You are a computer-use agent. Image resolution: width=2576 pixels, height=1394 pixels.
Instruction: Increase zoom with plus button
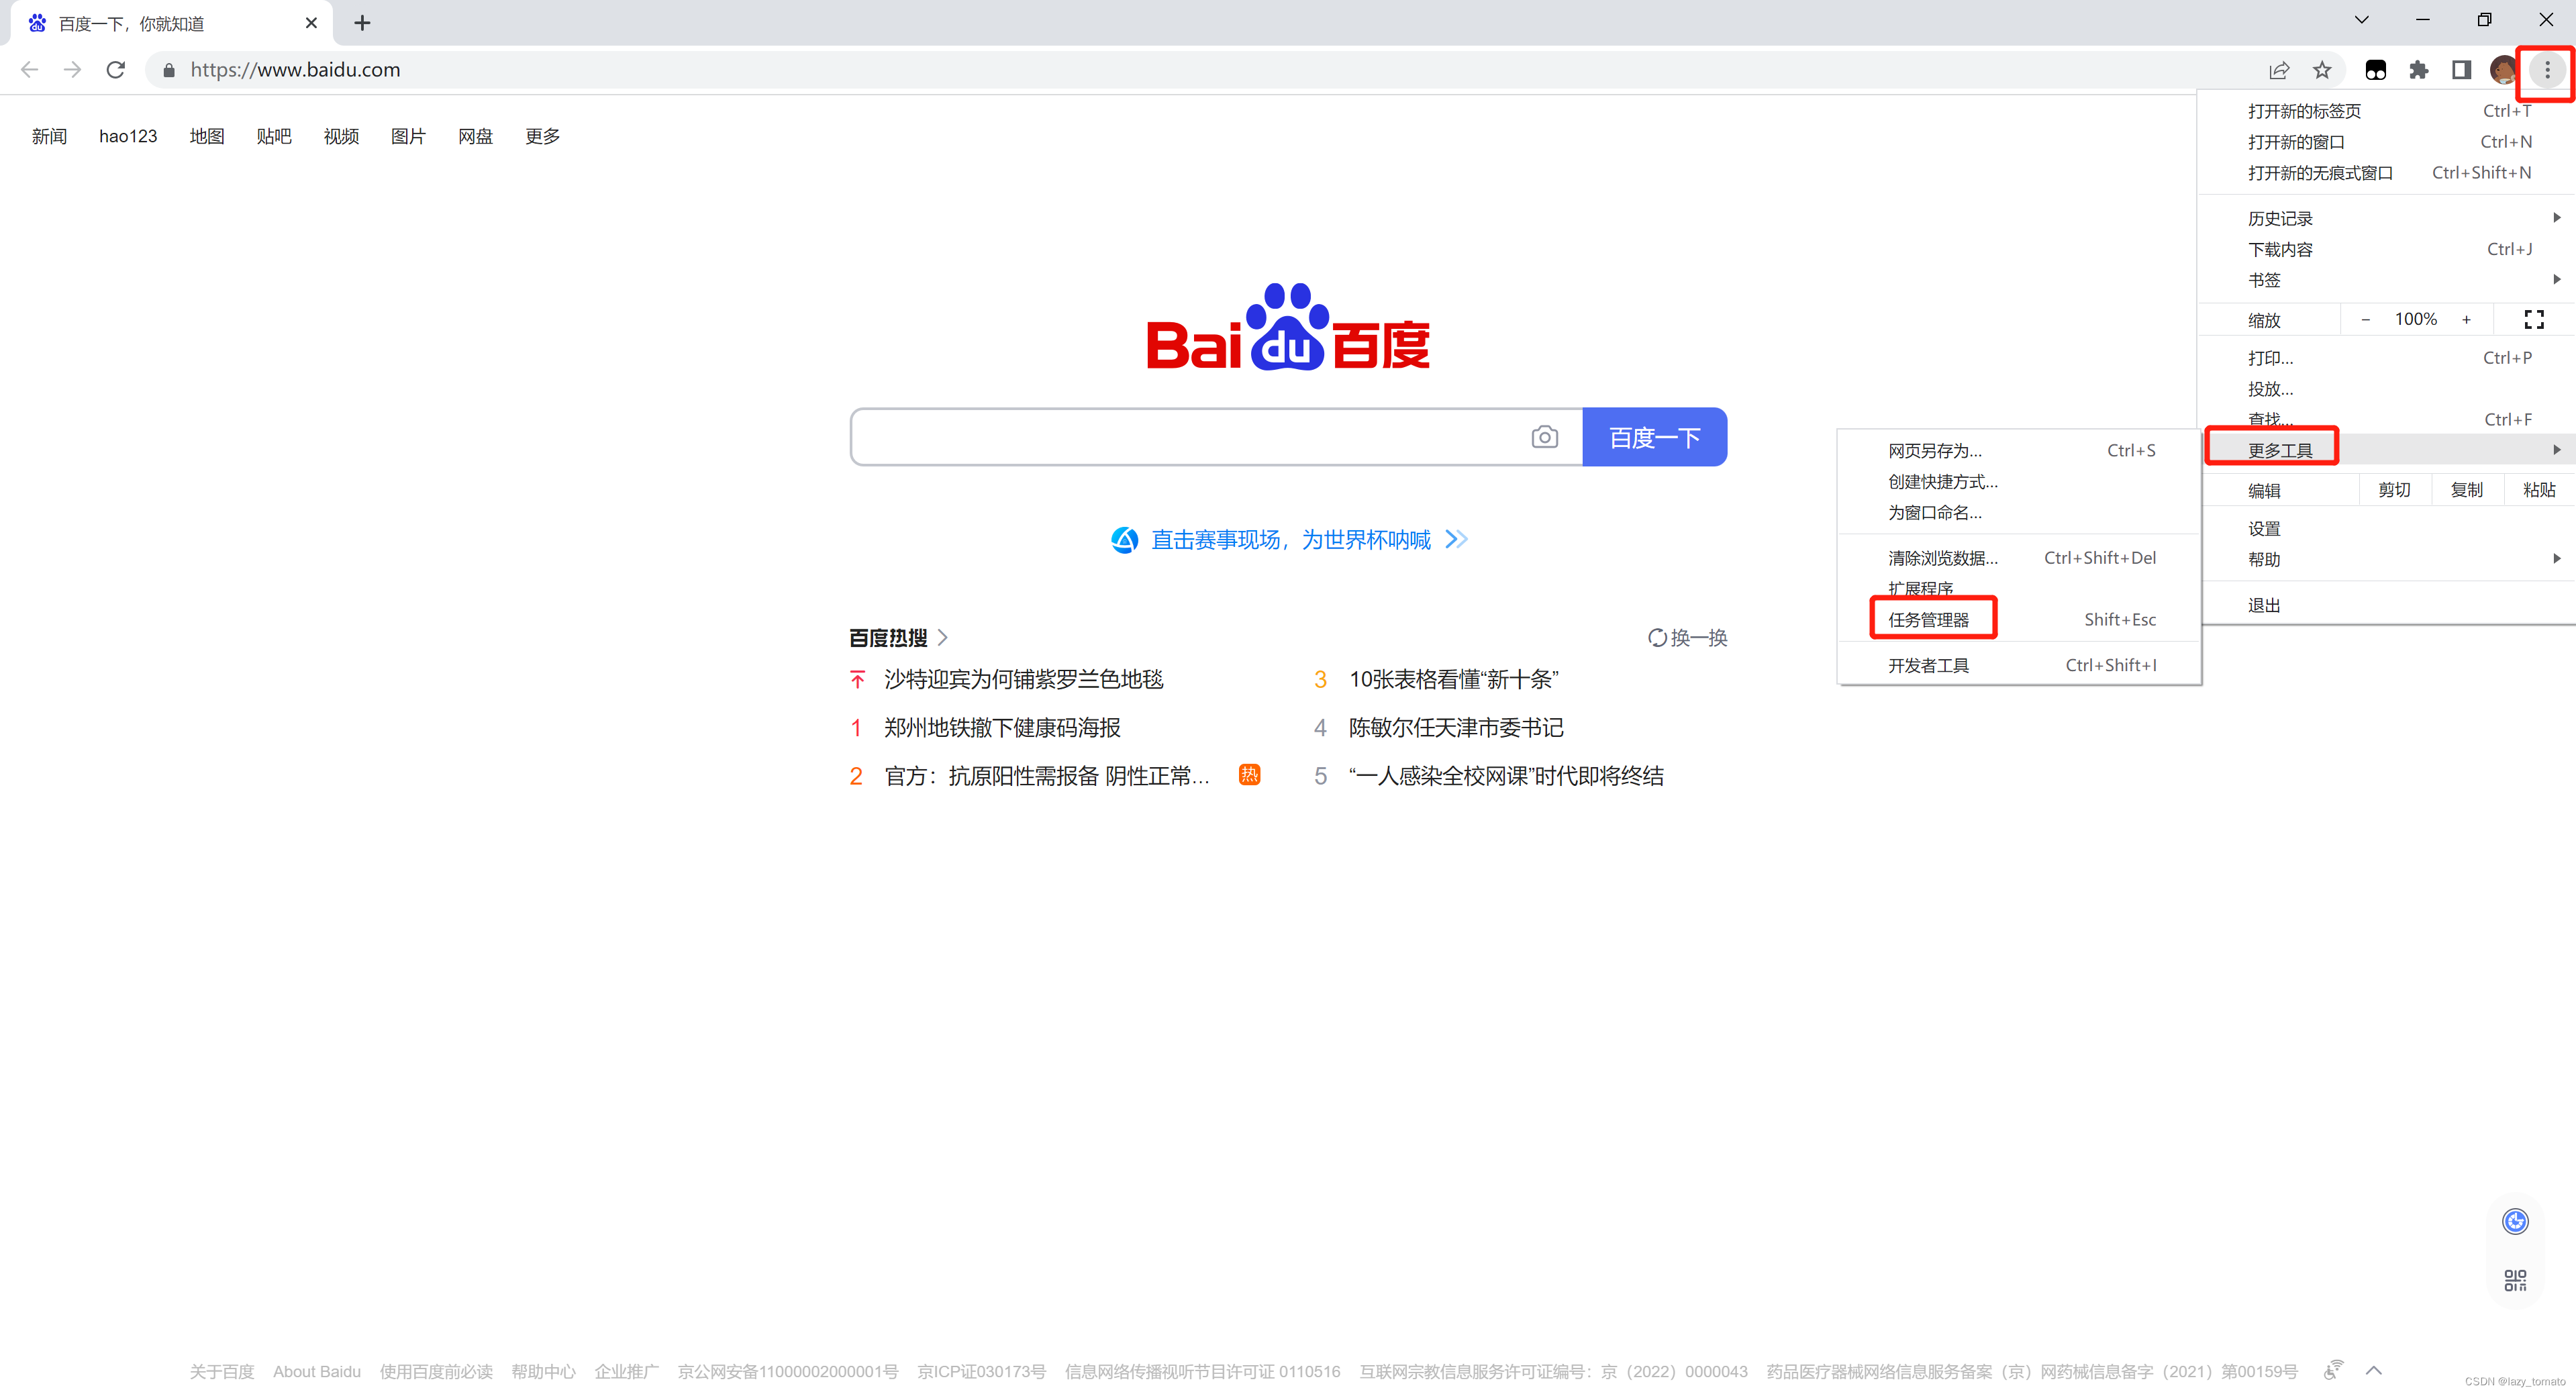2466,320
